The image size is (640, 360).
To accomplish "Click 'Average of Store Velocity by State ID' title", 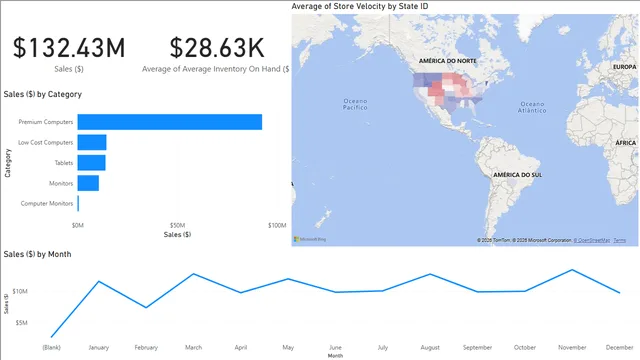I will pos(360,6).
